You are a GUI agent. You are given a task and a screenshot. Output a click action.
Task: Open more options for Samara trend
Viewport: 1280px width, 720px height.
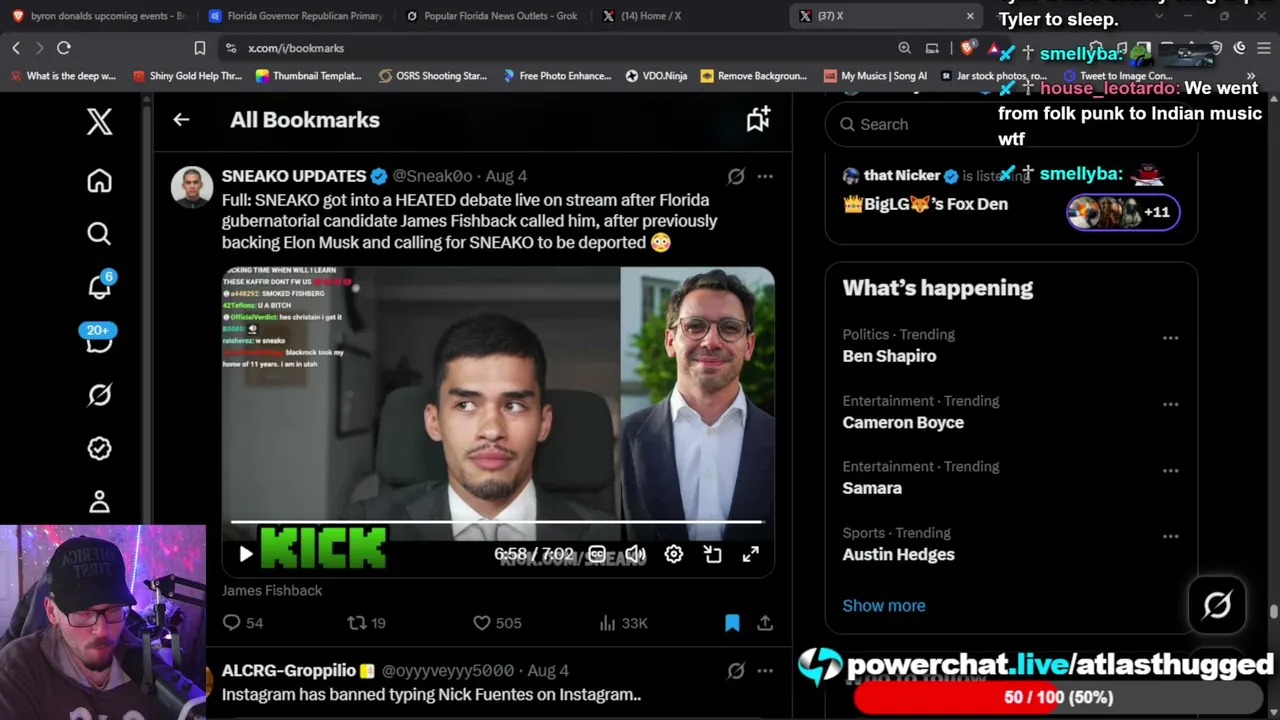point(1170,470)
